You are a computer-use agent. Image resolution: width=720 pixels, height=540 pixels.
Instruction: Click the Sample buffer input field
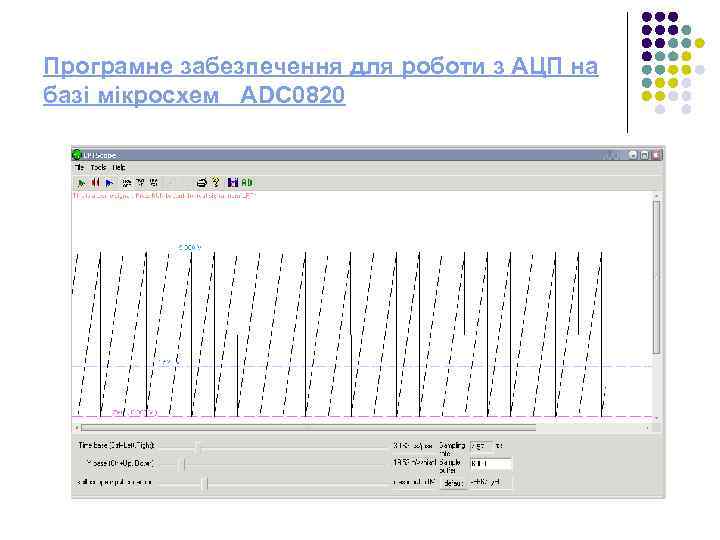click(491, 464)
